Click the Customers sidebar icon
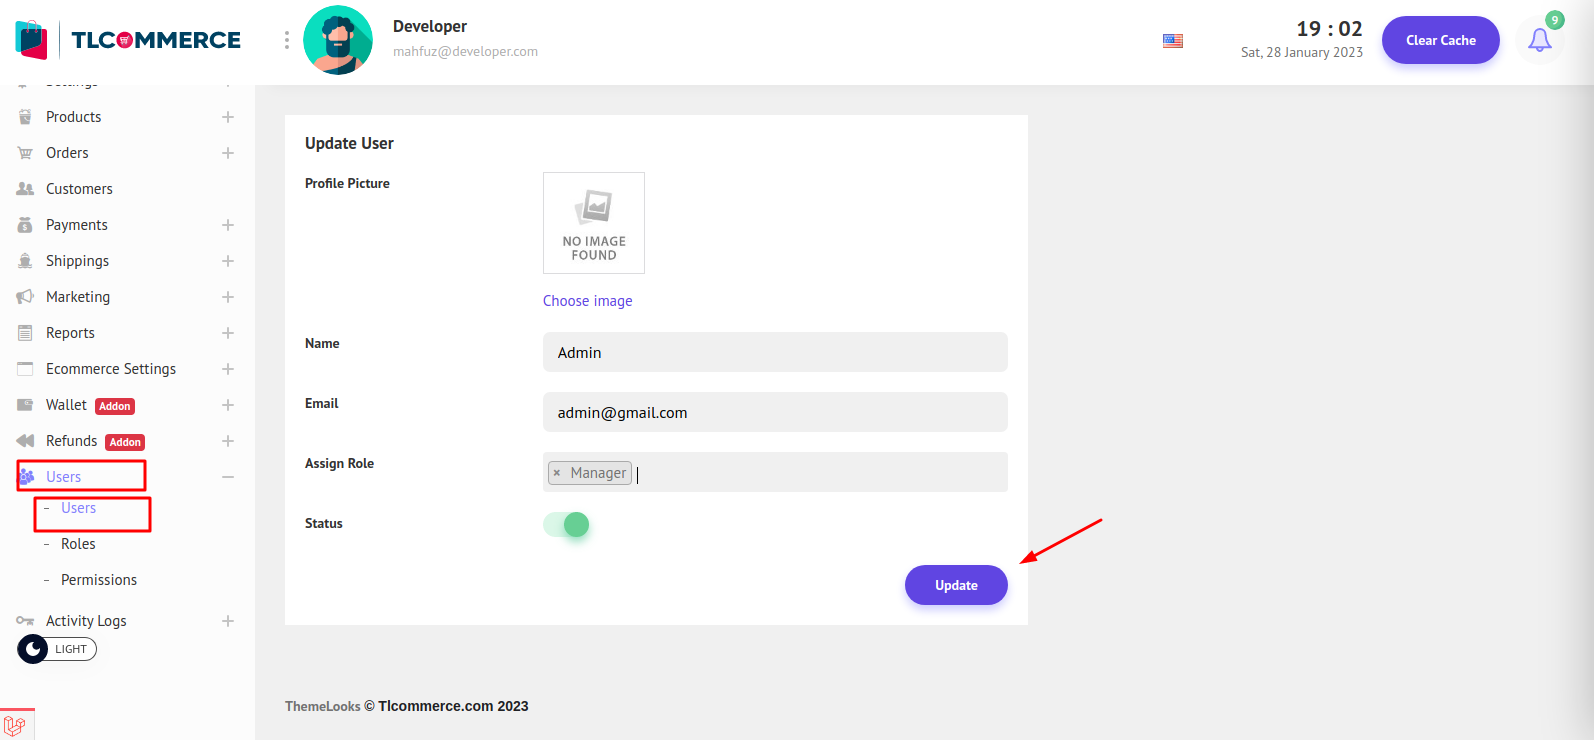This screenshot has width=1594, height=740. pyautogui.click(x=25, y=189)
